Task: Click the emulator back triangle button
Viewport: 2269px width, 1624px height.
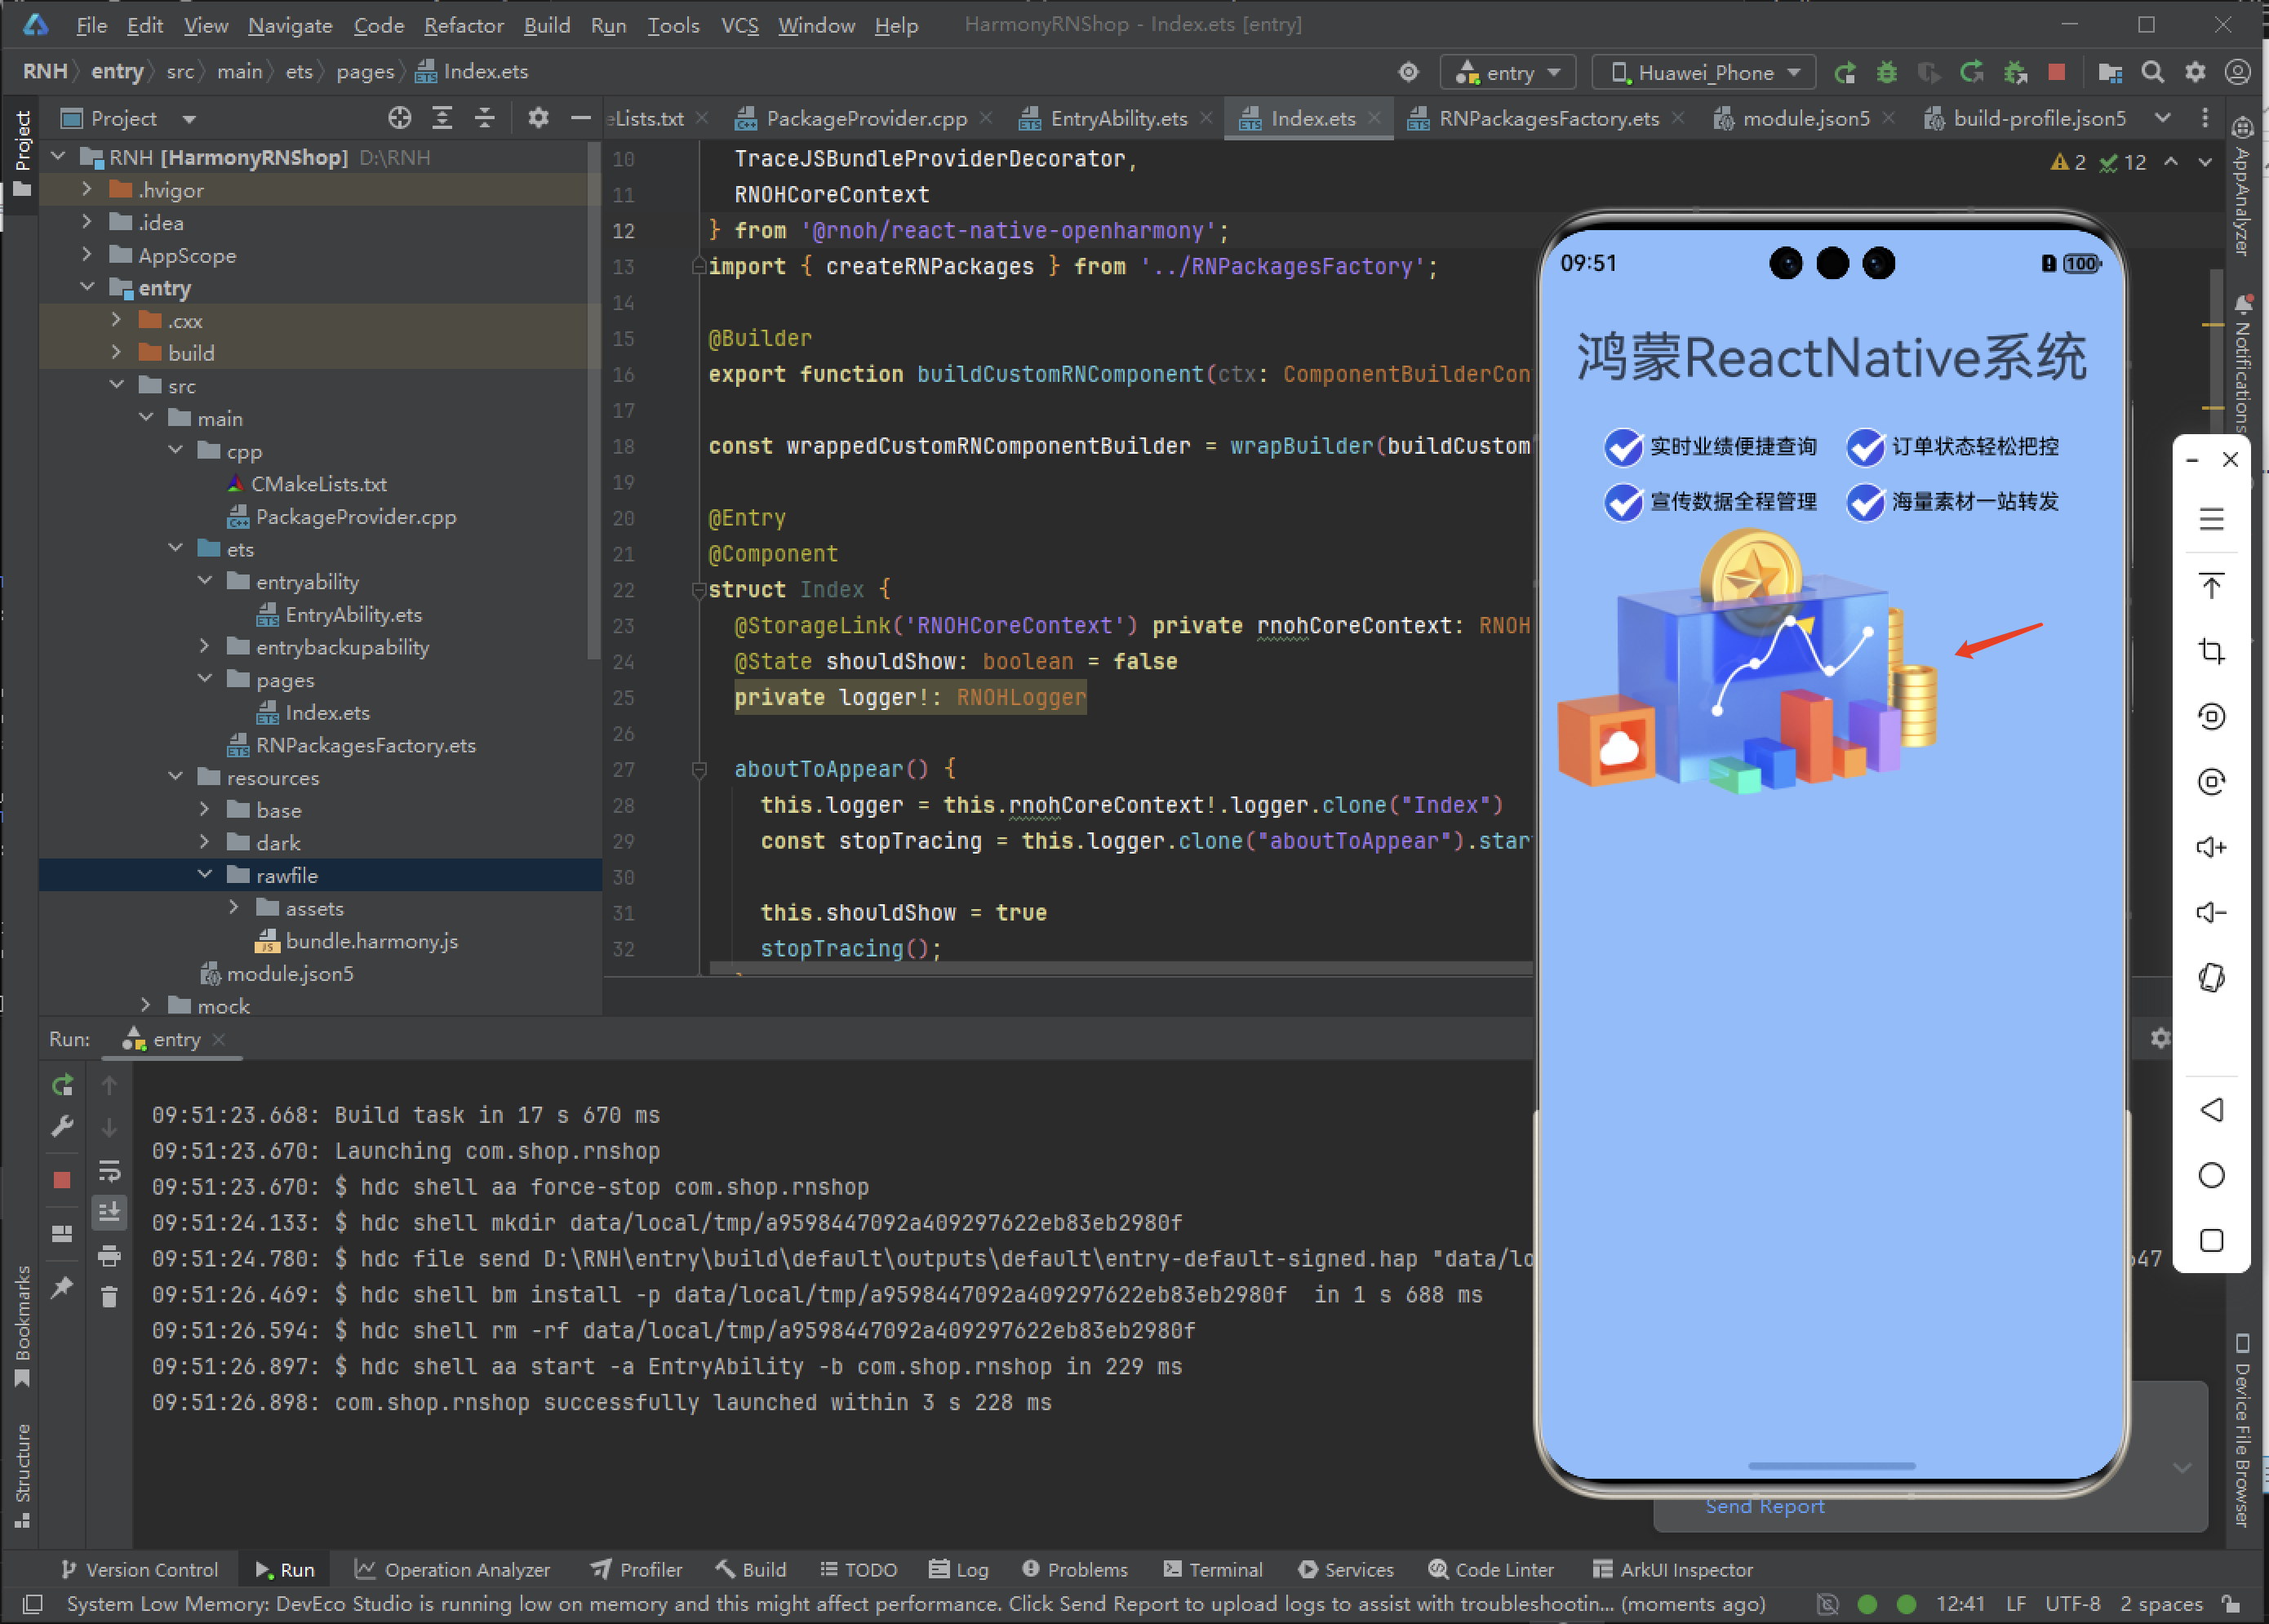Action: [2211, 1110]
